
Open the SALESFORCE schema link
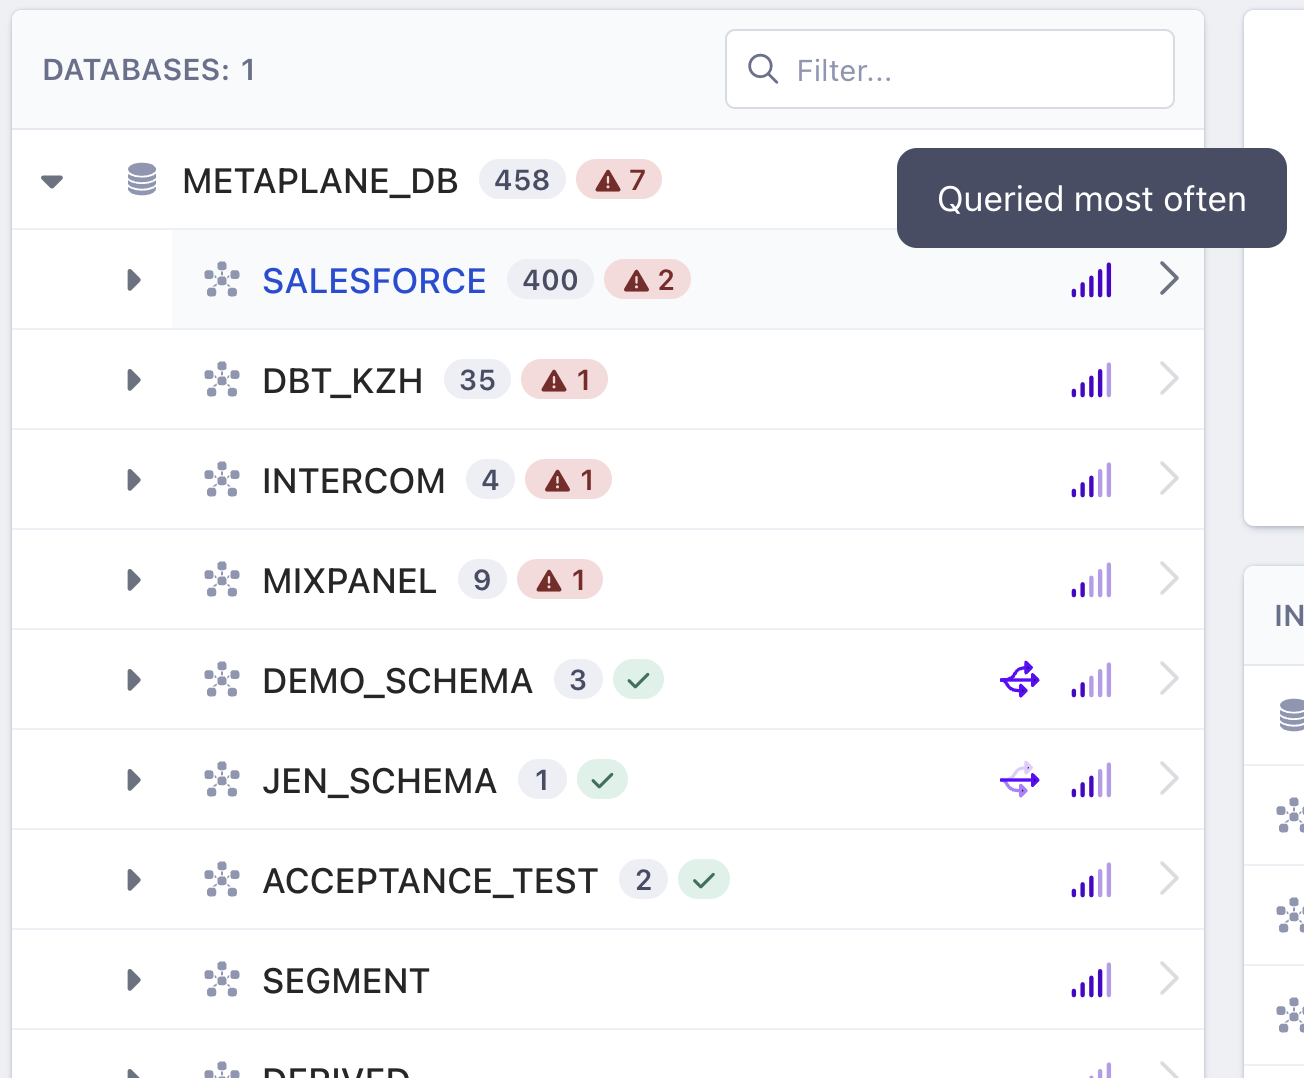point(374,281)
